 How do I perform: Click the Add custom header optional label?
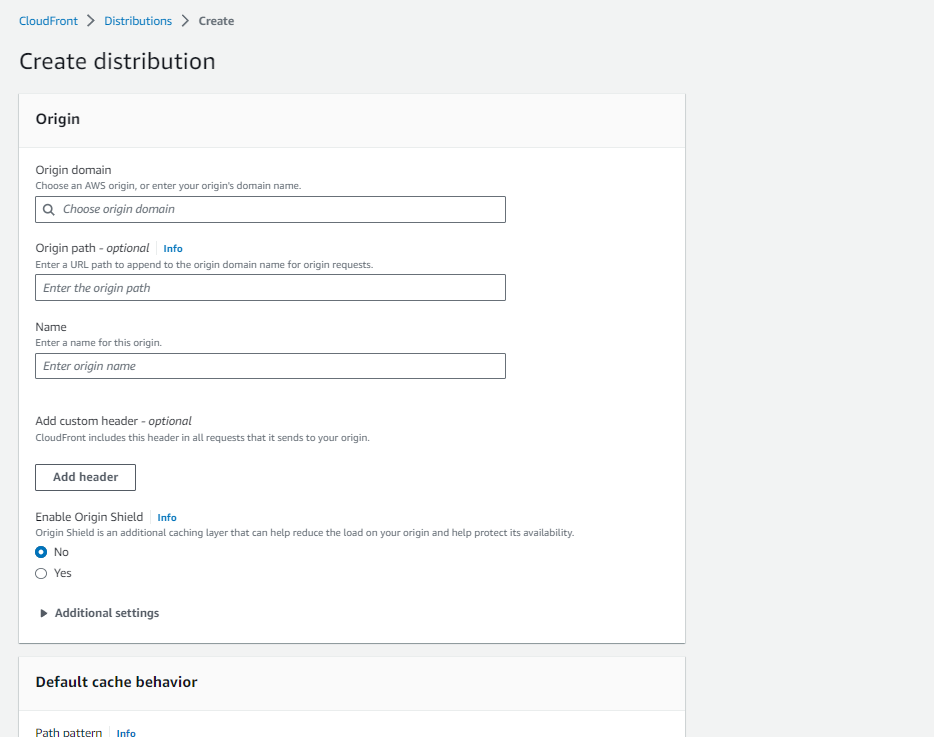[x=113, y=421]
